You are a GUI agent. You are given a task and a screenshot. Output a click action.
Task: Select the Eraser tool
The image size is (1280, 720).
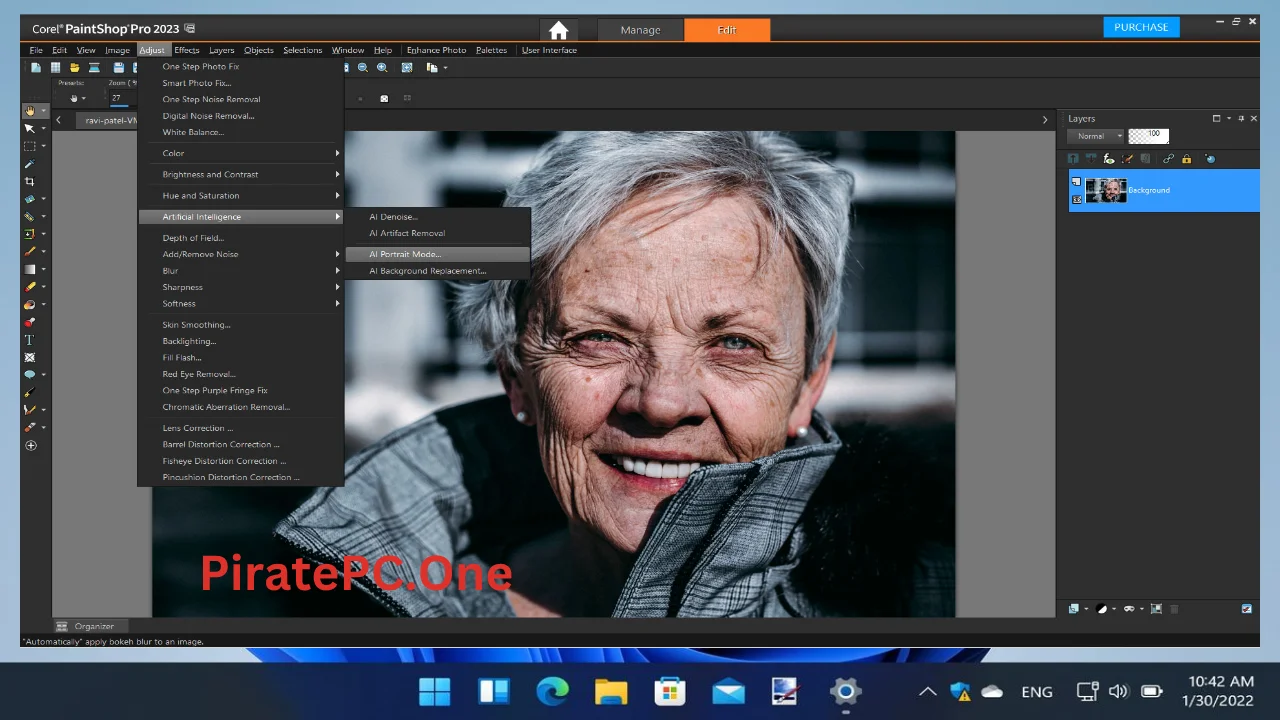click(x=30, y=286)
